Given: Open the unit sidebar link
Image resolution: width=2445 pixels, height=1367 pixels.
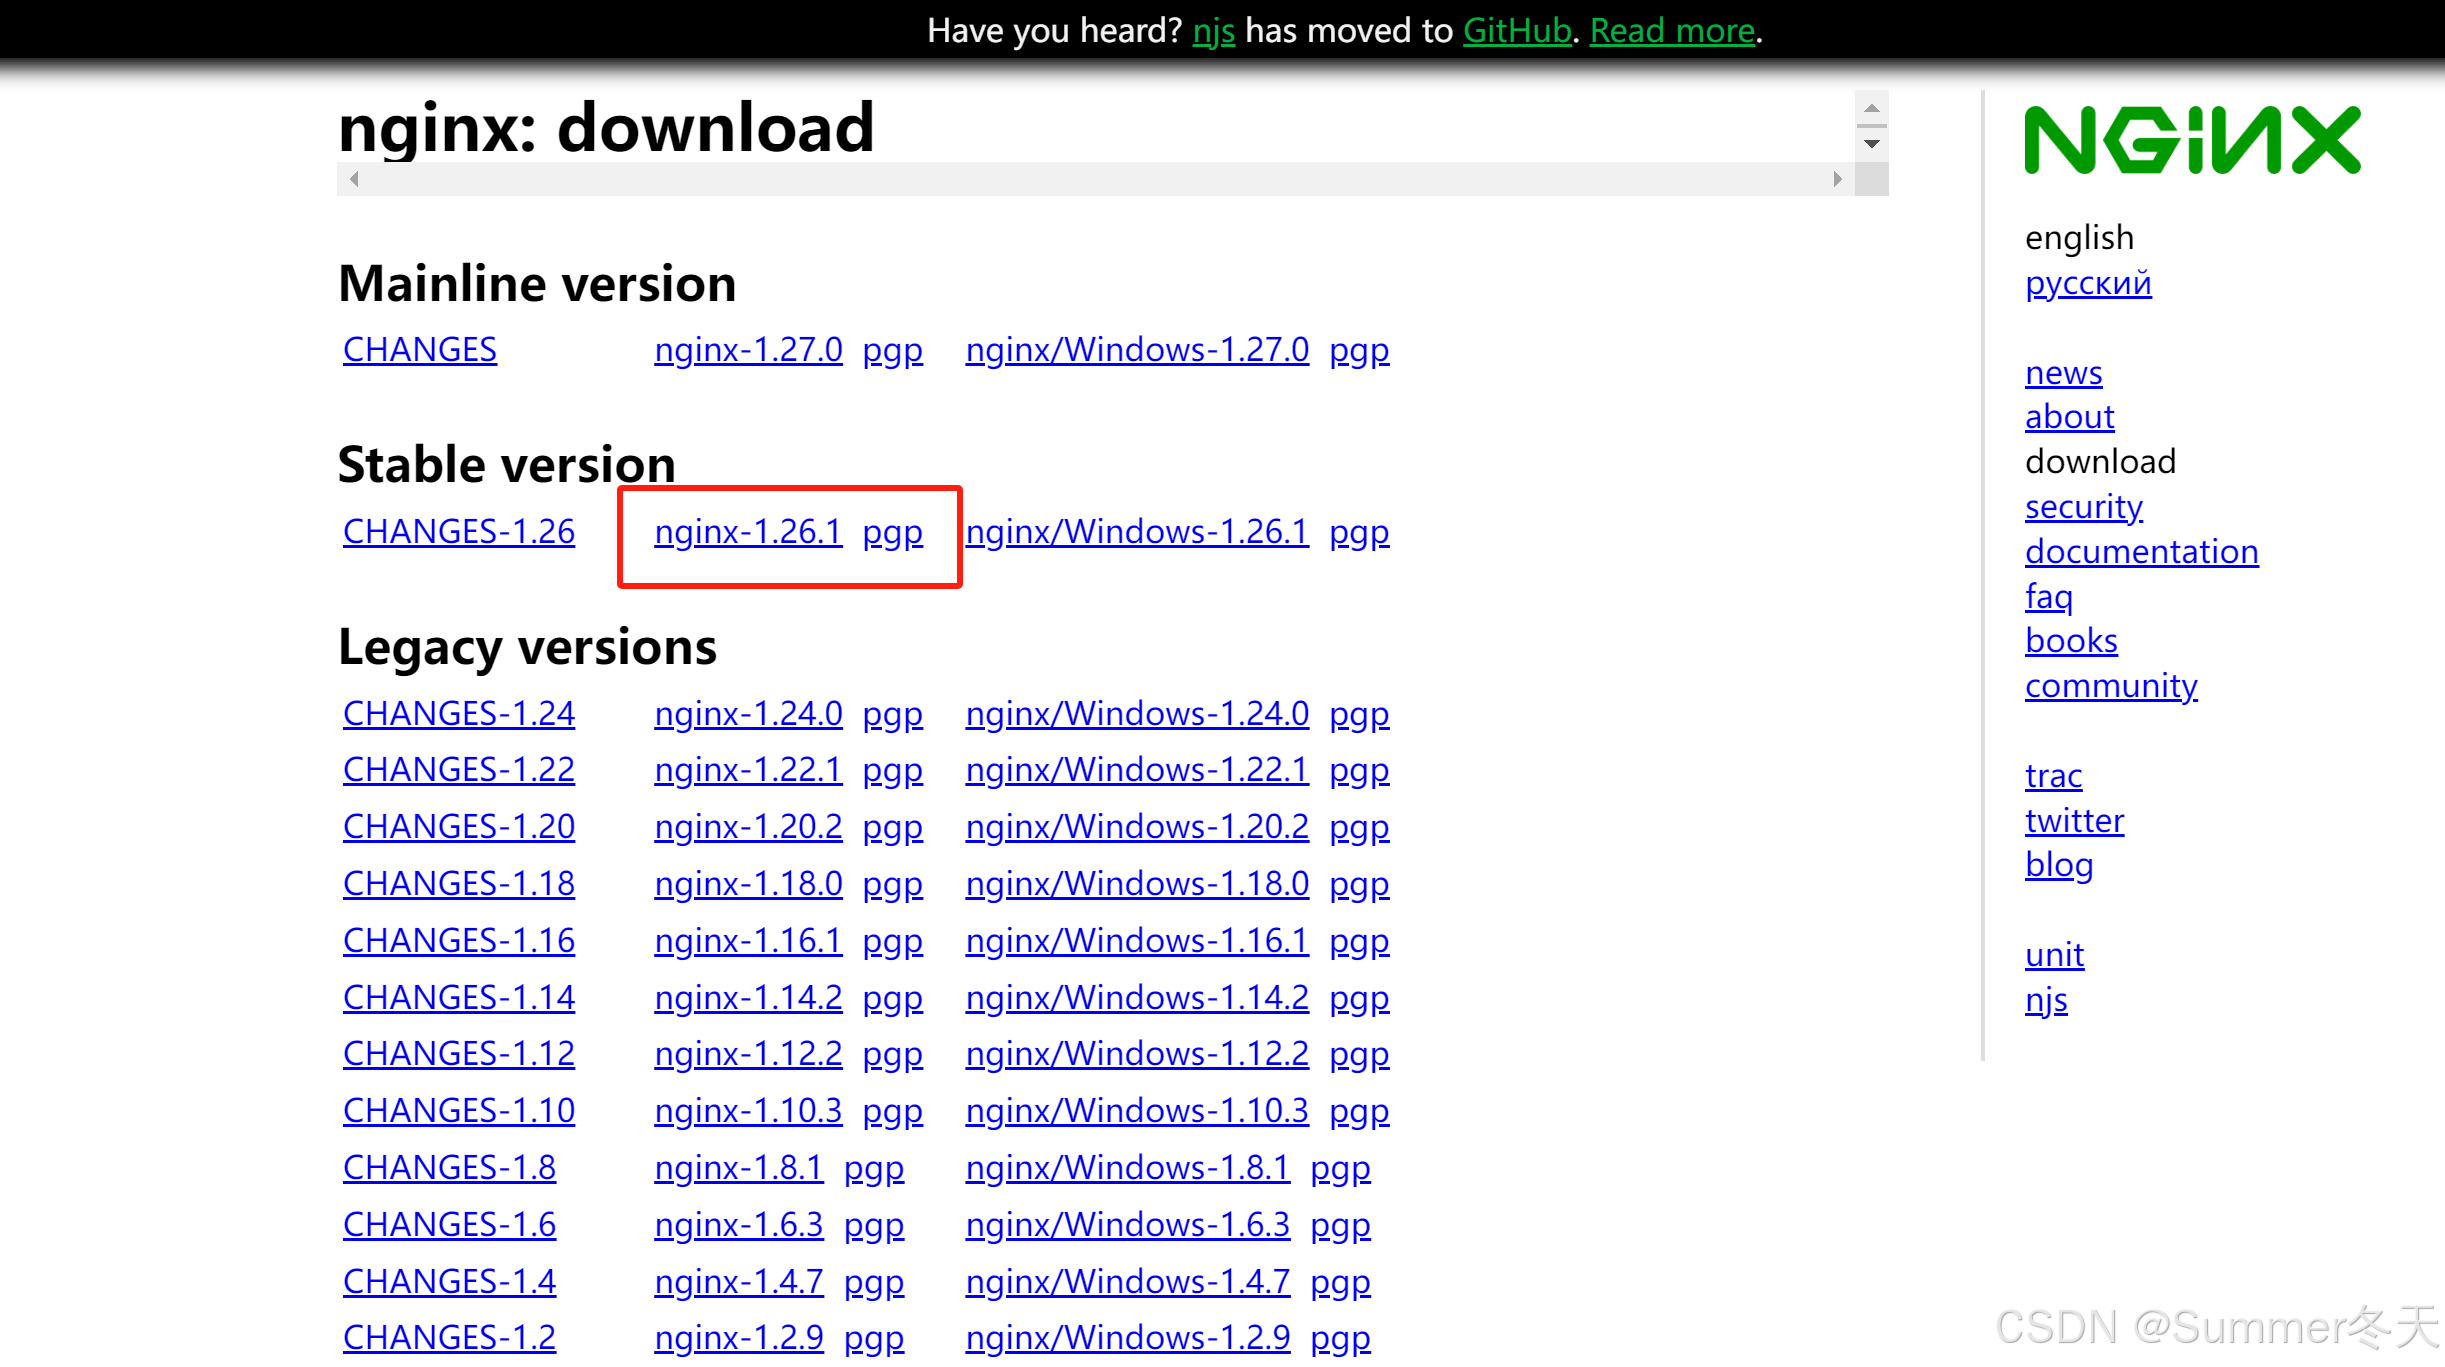Looking at the screenshot, I should click(2055, 955).
